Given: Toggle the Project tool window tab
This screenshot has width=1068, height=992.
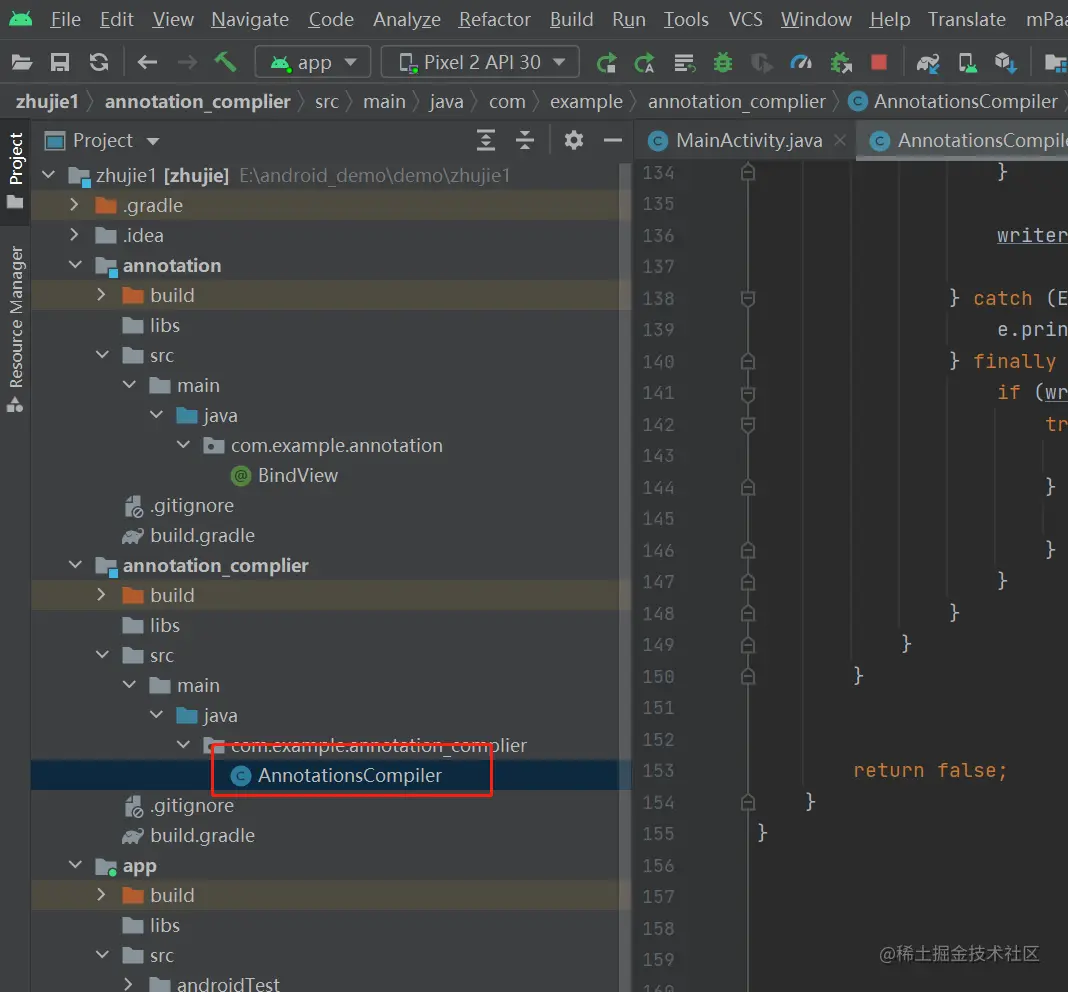Looking at the screenshot, I should pyautogui.click(x=15, y=171).
